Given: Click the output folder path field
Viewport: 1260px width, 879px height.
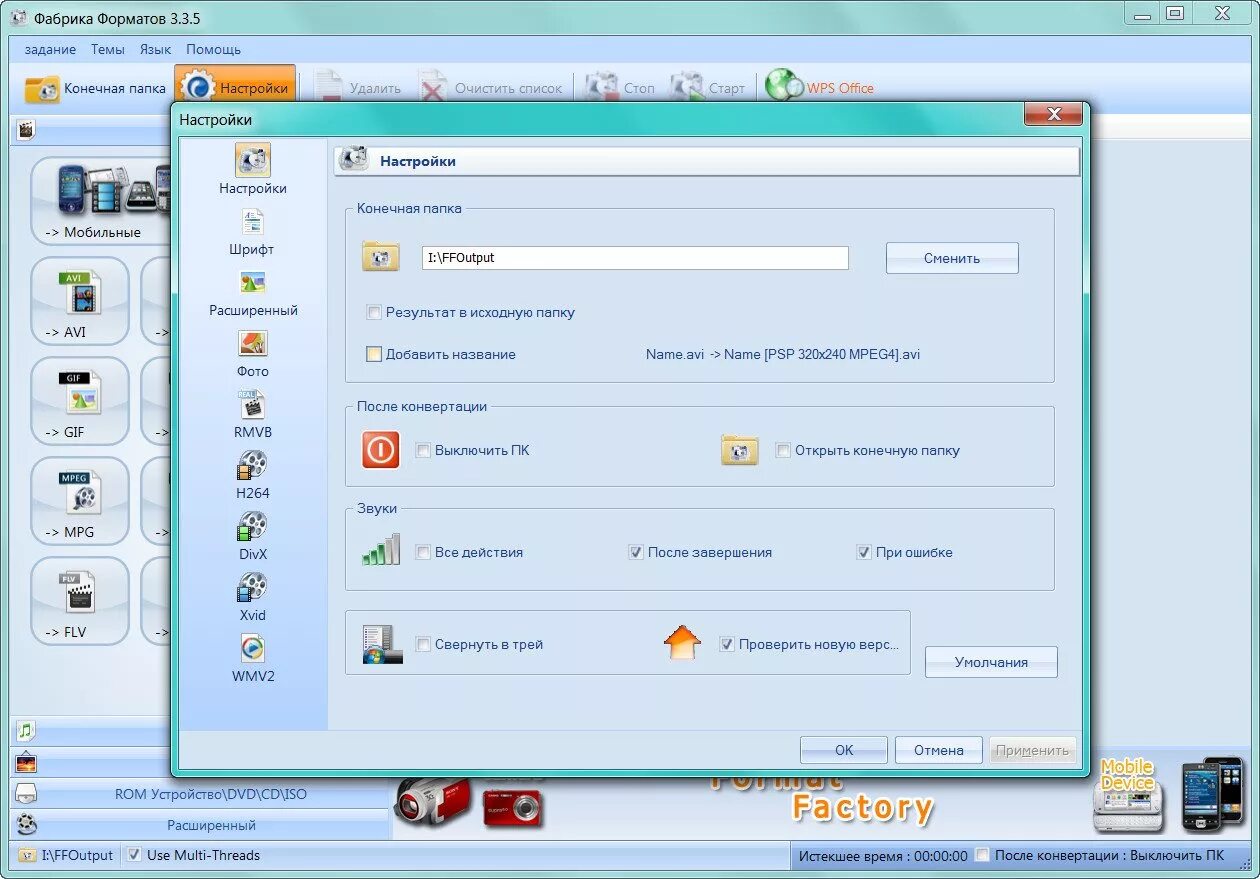Looking at the screenshot, I should tap(634, 257).
